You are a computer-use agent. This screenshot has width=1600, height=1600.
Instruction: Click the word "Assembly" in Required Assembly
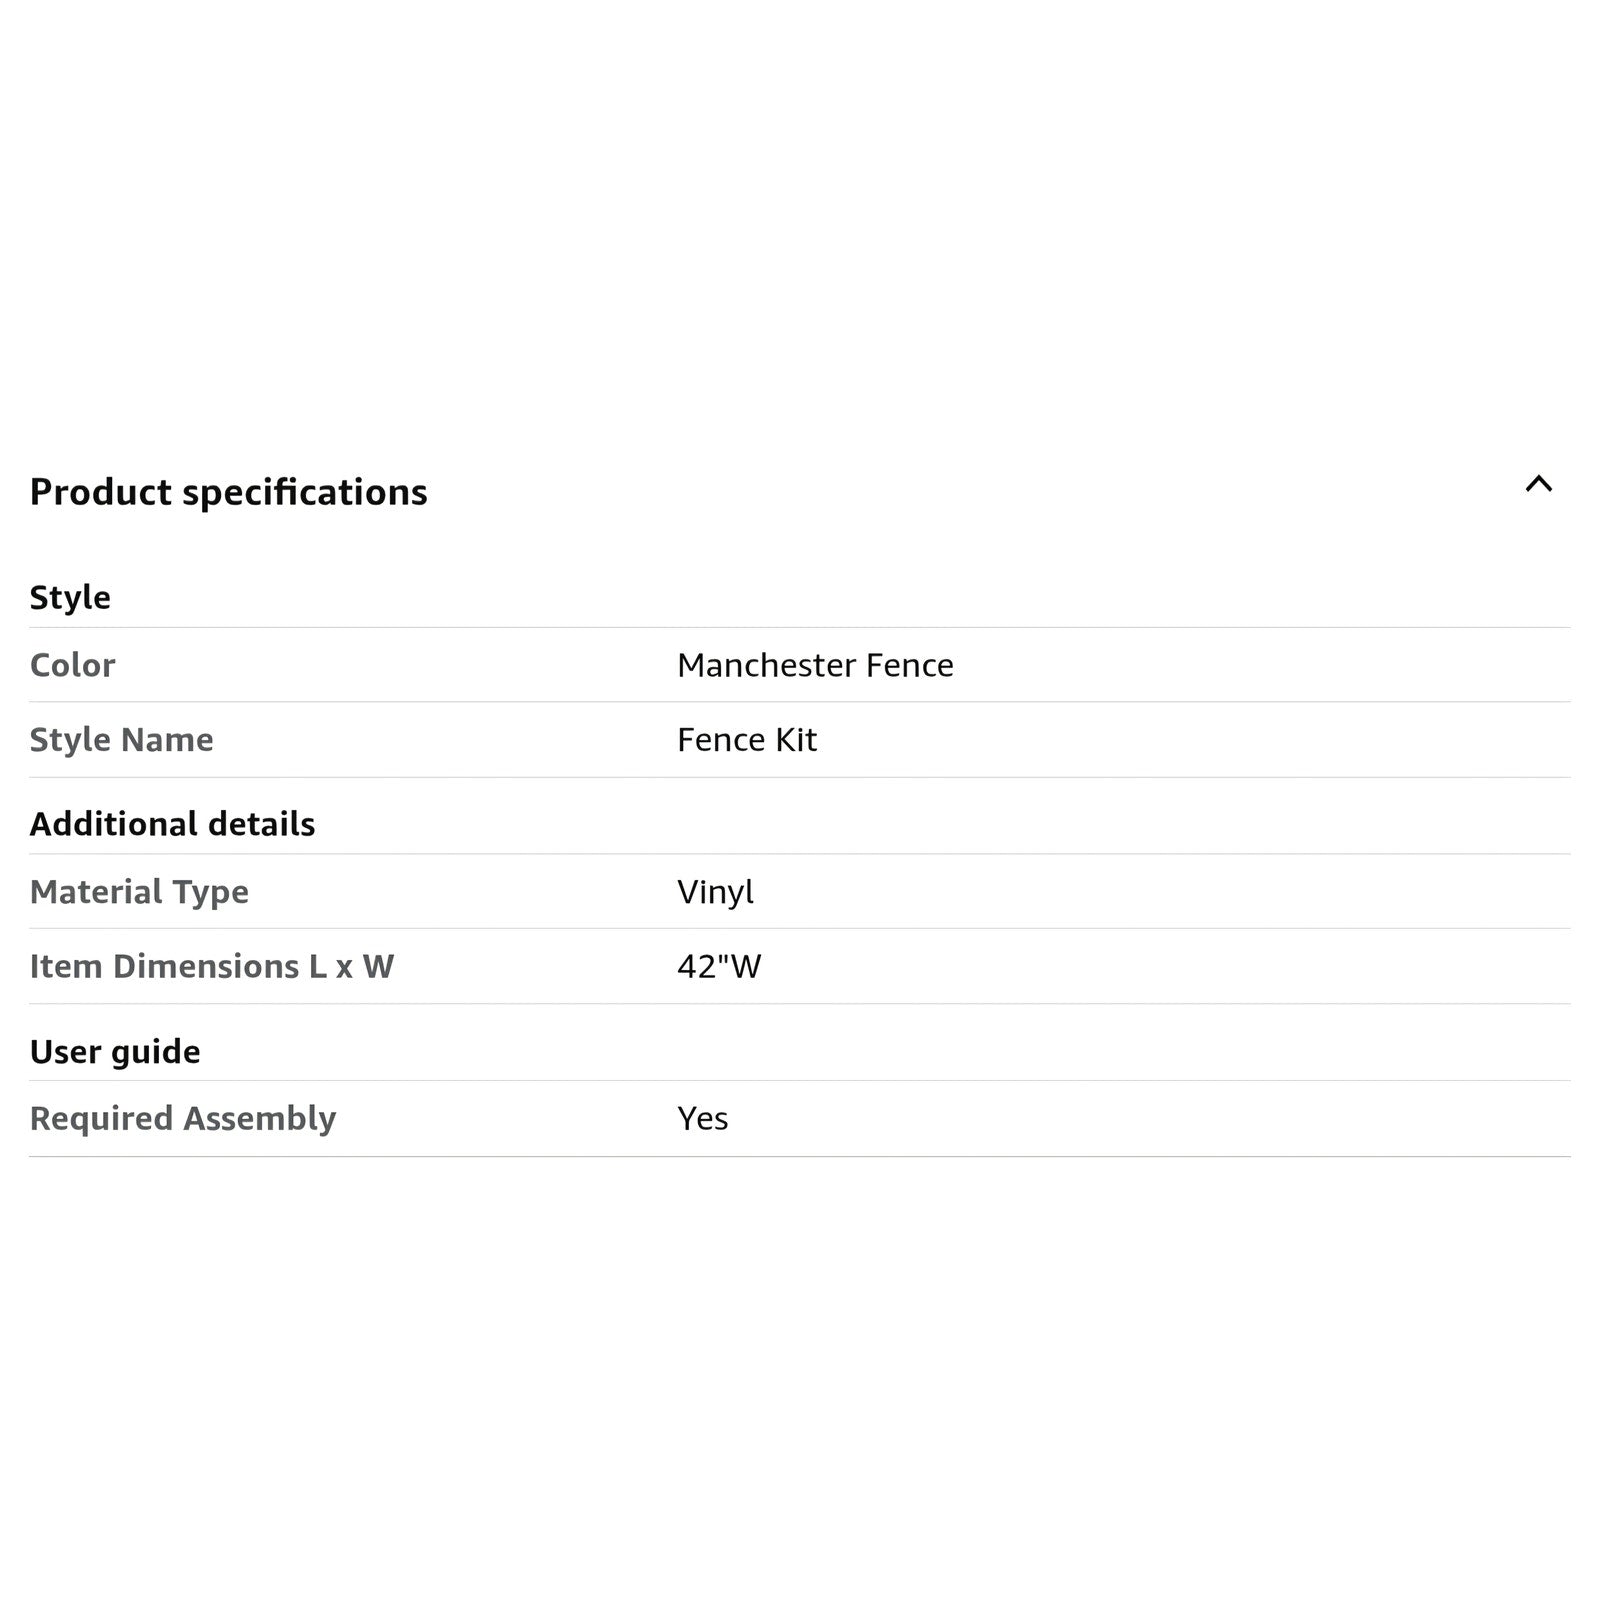(259, 1118)
